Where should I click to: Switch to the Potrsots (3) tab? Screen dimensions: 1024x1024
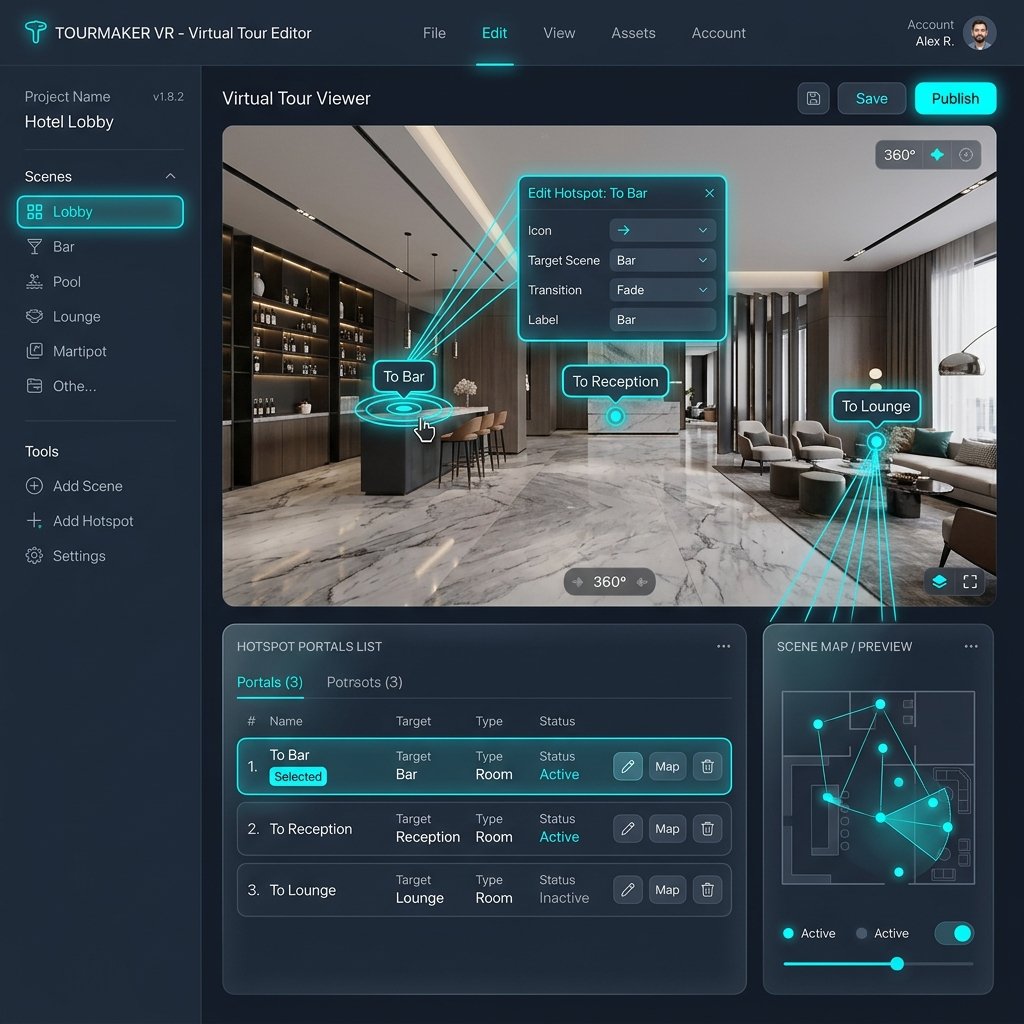[364, 682]
